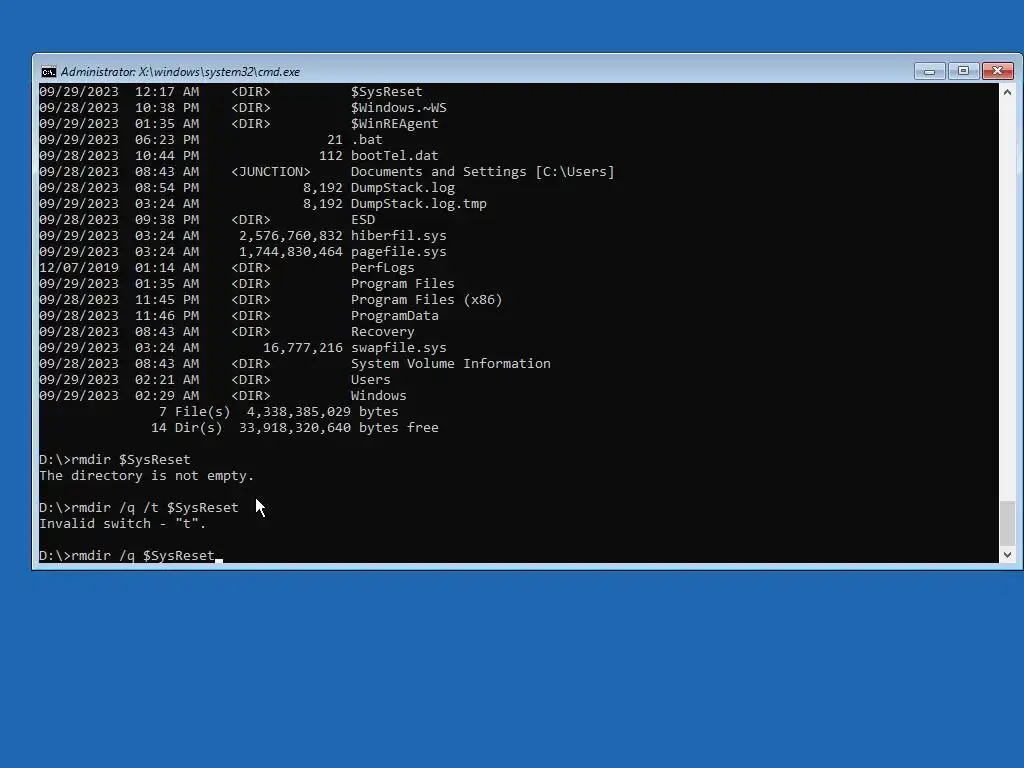Close the command prompt window
The image size is (1024, 768).
tap(997, 71)
